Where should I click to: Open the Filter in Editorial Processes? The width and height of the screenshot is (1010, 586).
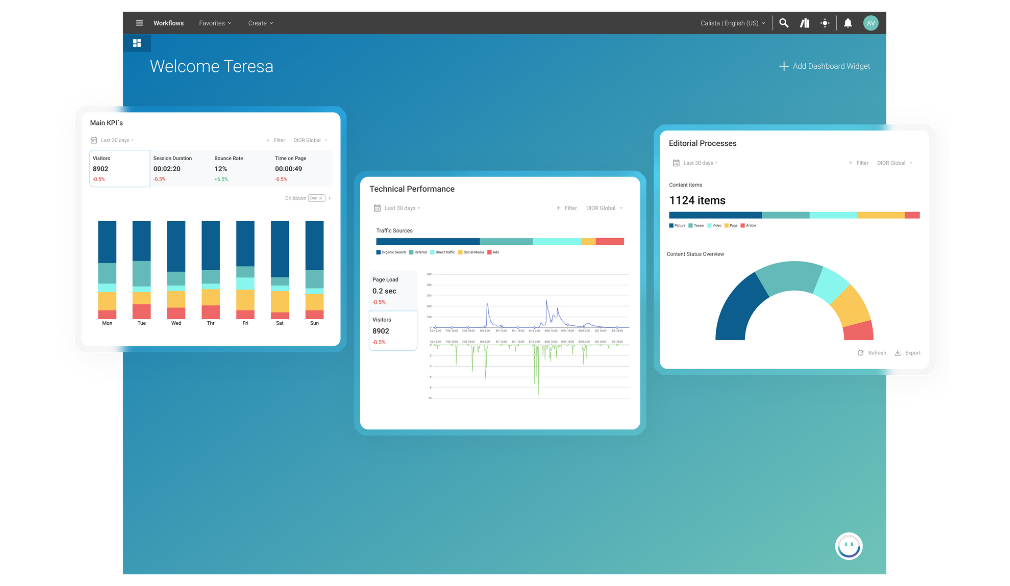(x=861, y=163)
